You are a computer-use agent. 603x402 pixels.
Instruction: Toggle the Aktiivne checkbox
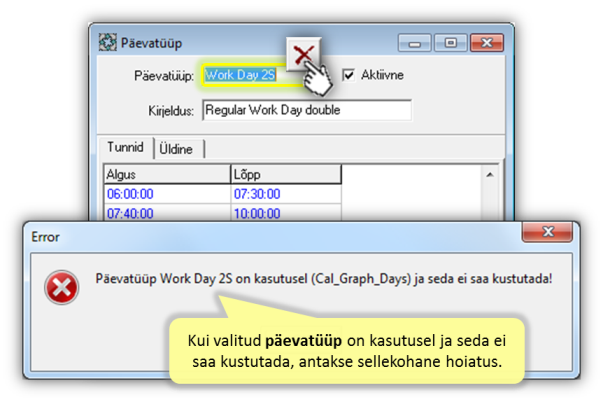point(349,75)
